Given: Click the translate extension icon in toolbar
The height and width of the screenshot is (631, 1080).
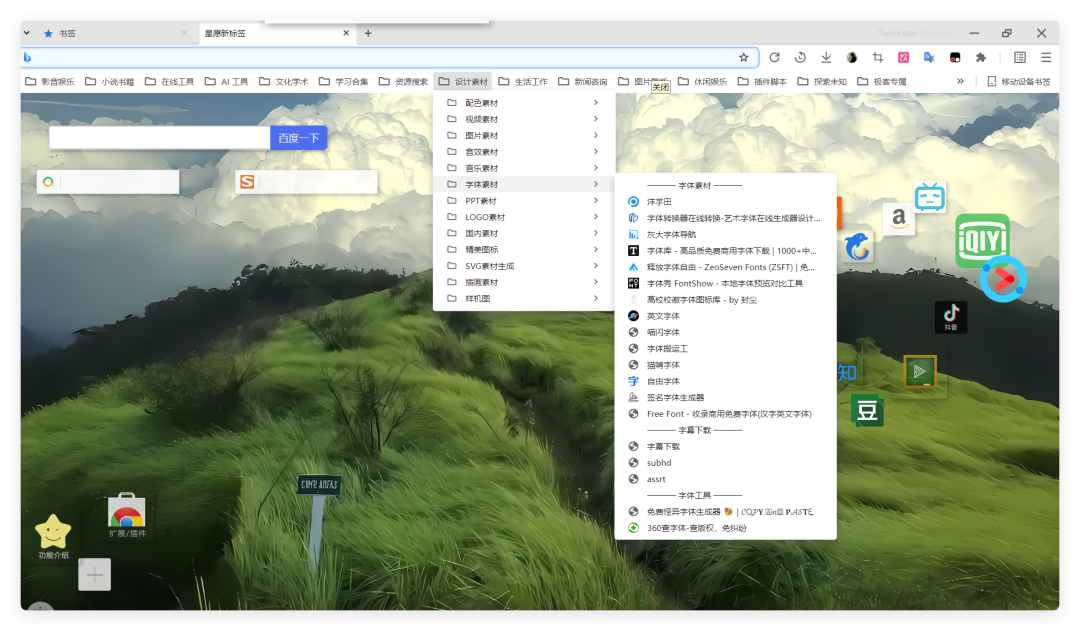Looking at the screenshot, I should pyautogui.click(x=929, y=57).
